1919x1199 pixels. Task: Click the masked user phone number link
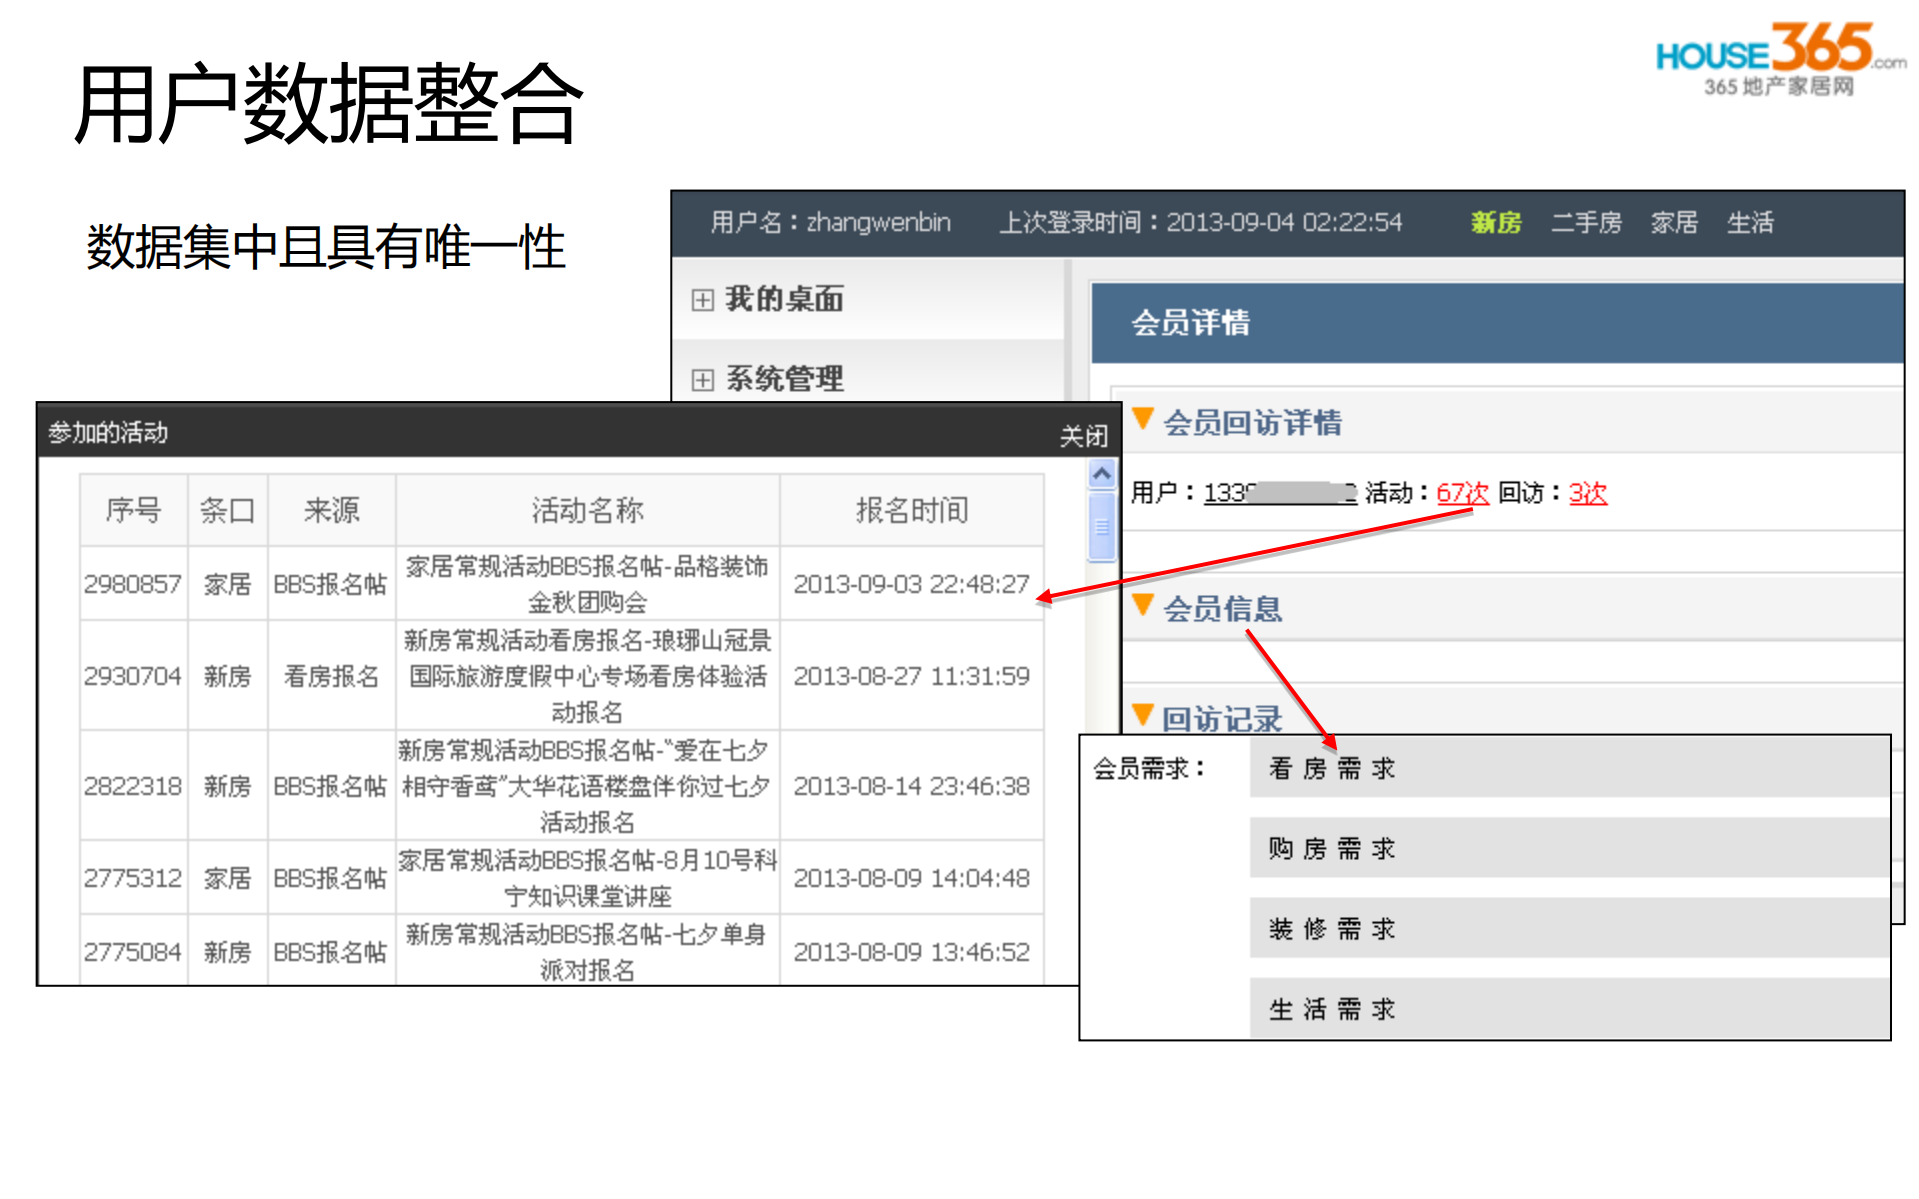pos(1279,493)
